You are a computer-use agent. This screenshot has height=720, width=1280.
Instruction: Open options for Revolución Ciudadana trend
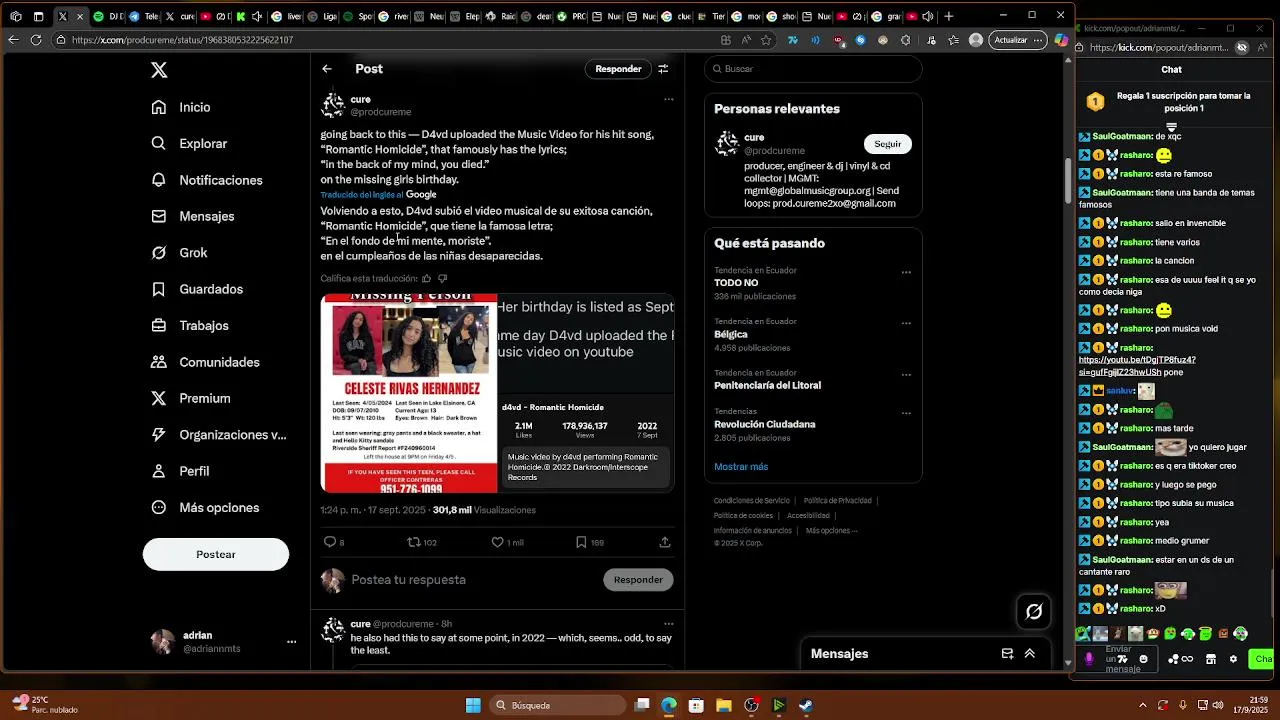coord(906,413)
